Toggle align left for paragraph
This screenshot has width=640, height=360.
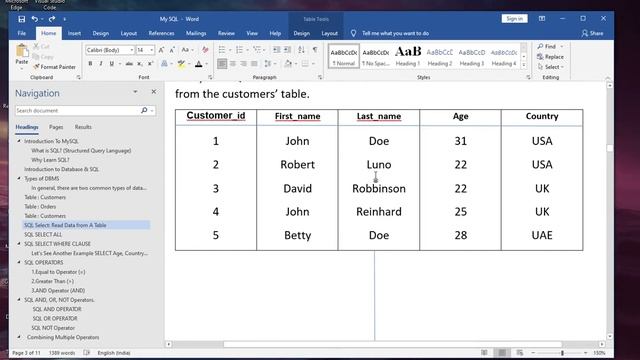[222, 64]
